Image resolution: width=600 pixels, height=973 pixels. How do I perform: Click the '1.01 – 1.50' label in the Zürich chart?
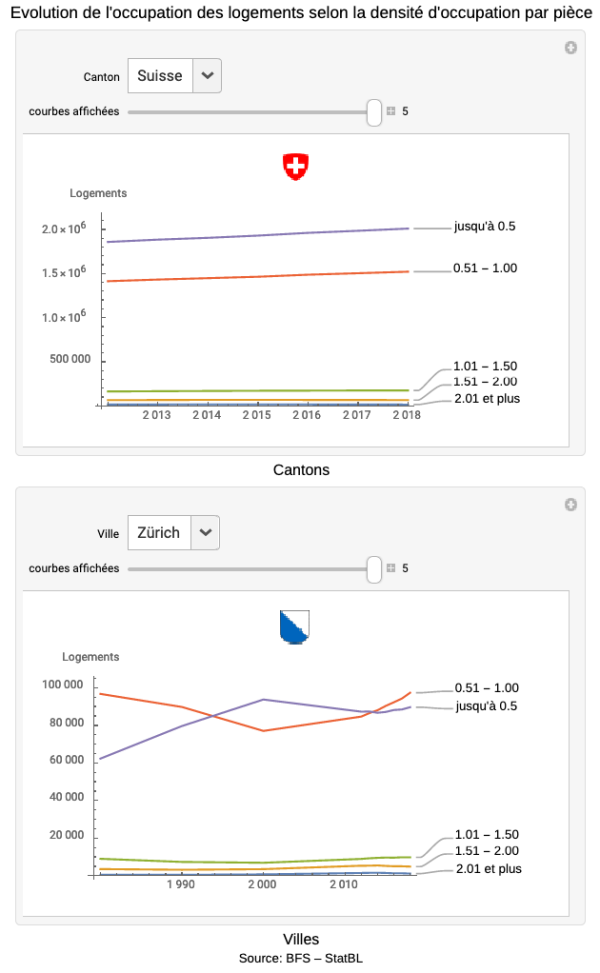(487, 834)
